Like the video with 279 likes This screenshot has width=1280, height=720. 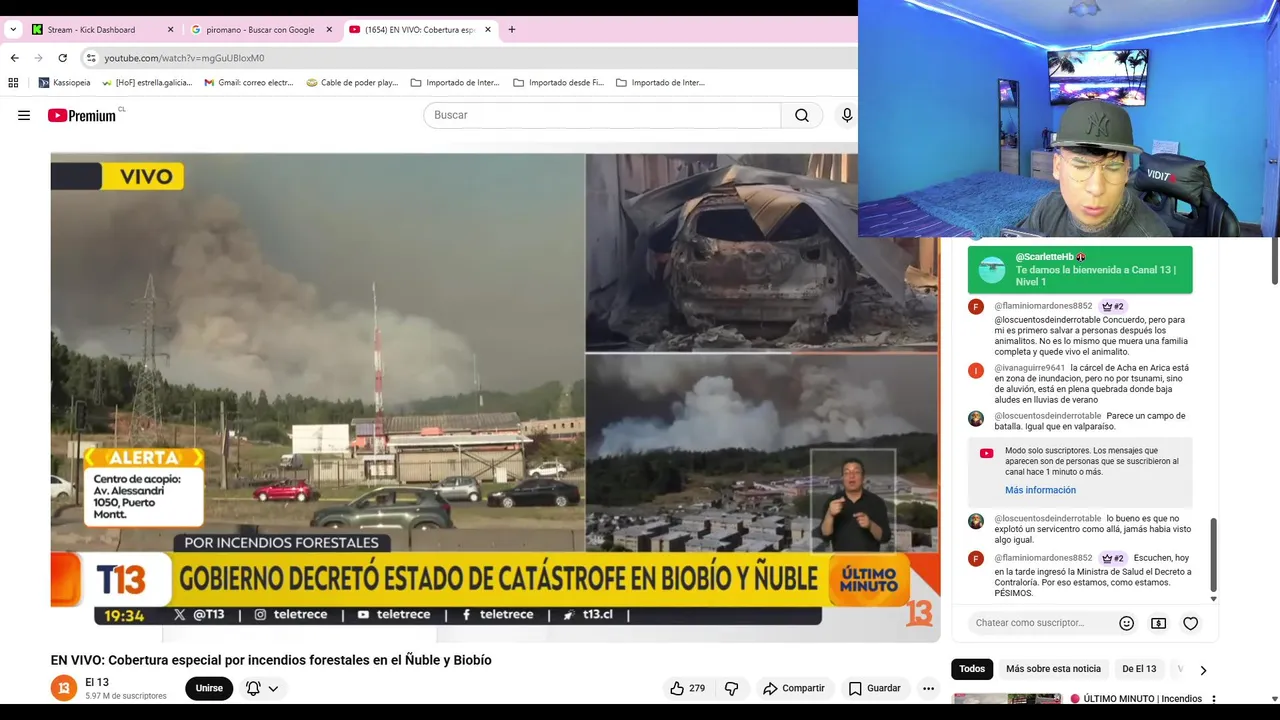pyautogui.click(x=688, y=688)
